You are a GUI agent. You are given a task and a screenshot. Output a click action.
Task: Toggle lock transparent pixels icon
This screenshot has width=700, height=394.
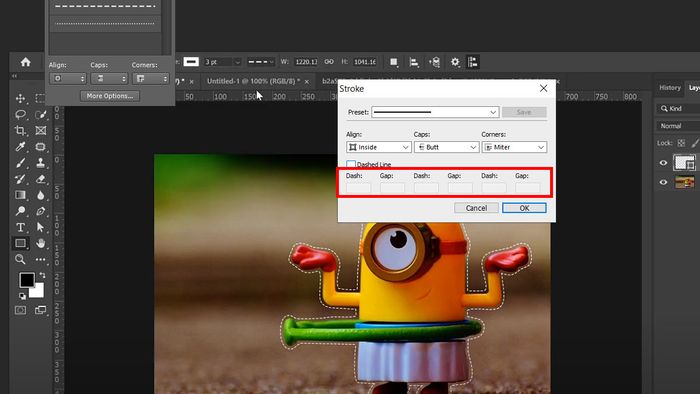tap(681, 143)
